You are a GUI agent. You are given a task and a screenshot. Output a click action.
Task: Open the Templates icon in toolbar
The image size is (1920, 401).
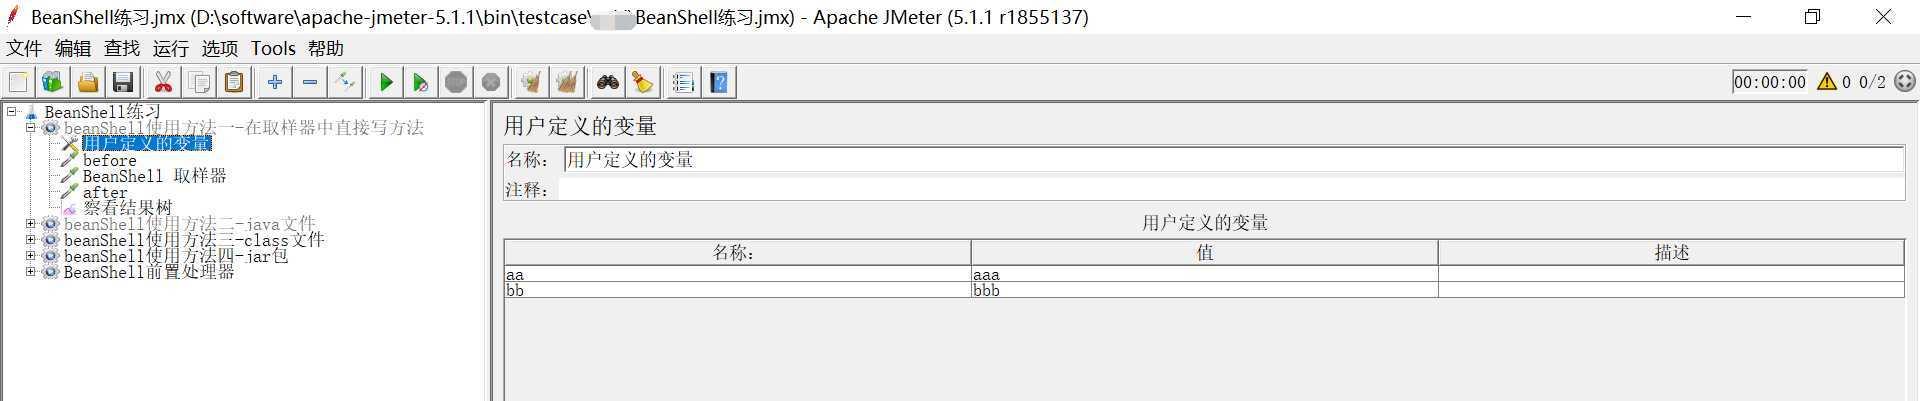click(52, 82)
